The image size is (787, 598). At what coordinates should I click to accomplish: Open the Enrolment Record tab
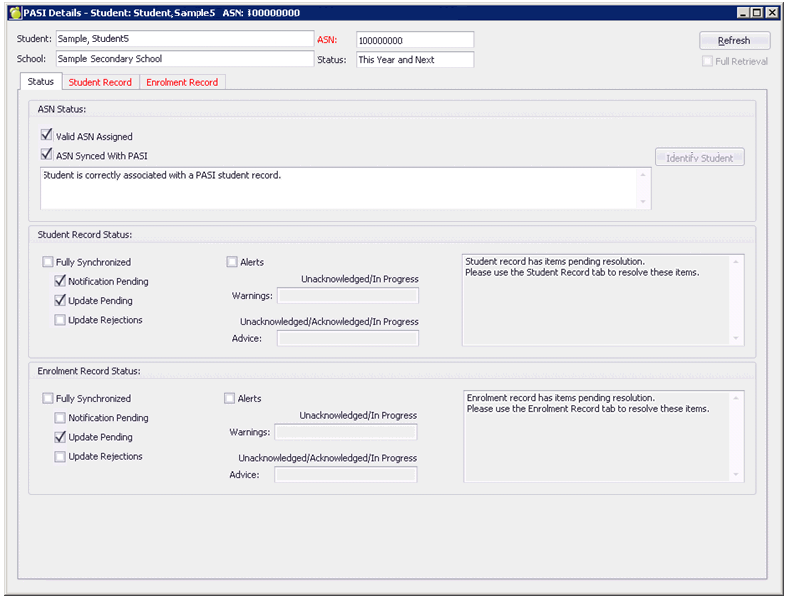click(182, 82)
